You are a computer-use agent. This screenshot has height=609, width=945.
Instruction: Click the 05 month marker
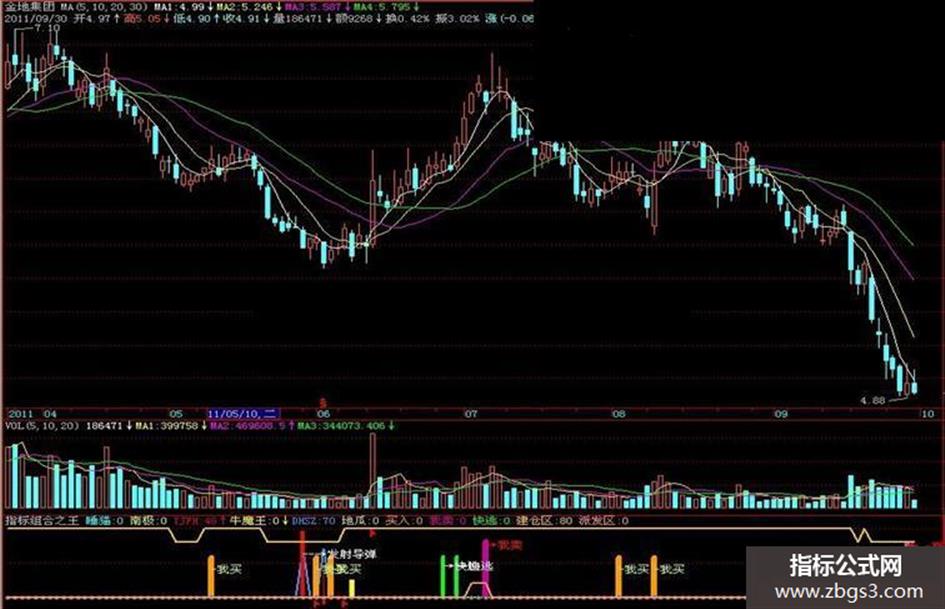pos(176,414)
